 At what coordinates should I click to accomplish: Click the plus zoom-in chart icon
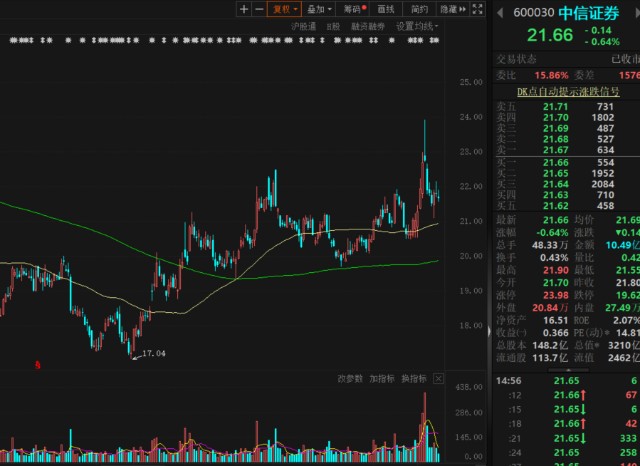pos(244,9)
